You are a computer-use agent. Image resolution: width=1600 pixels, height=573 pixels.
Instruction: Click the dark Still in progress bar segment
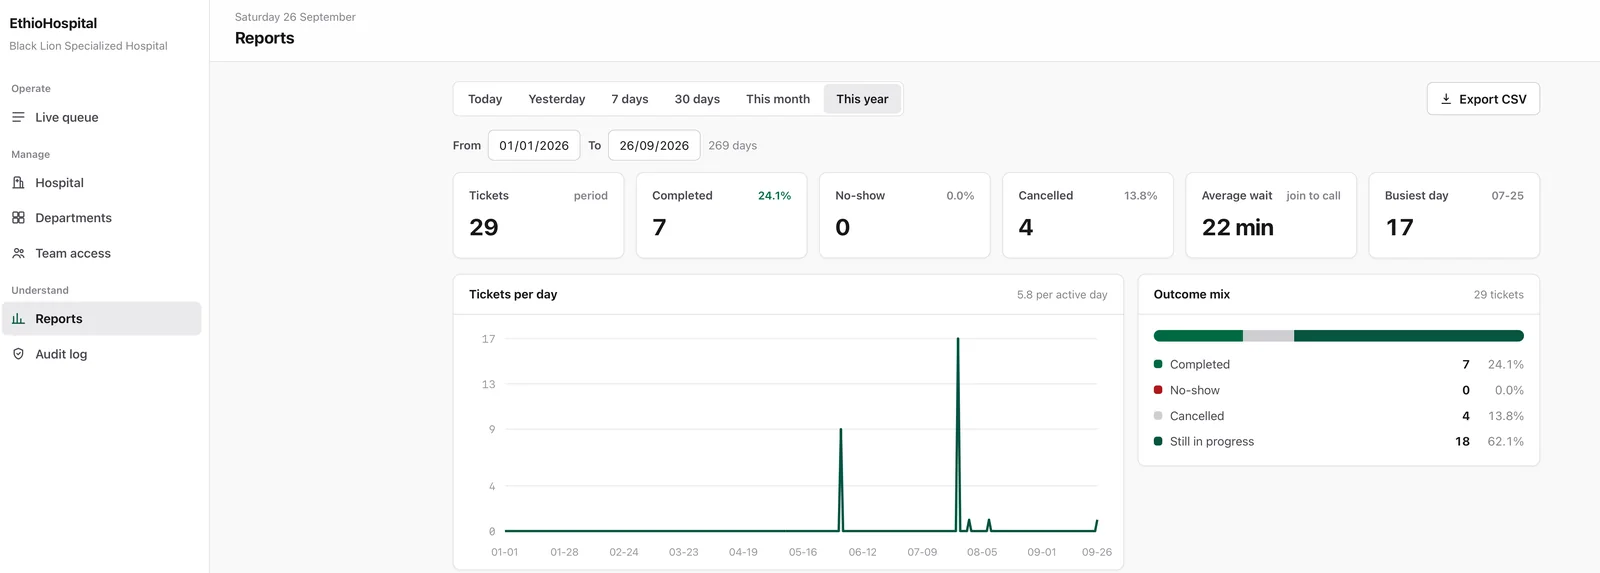(1409, 336)
